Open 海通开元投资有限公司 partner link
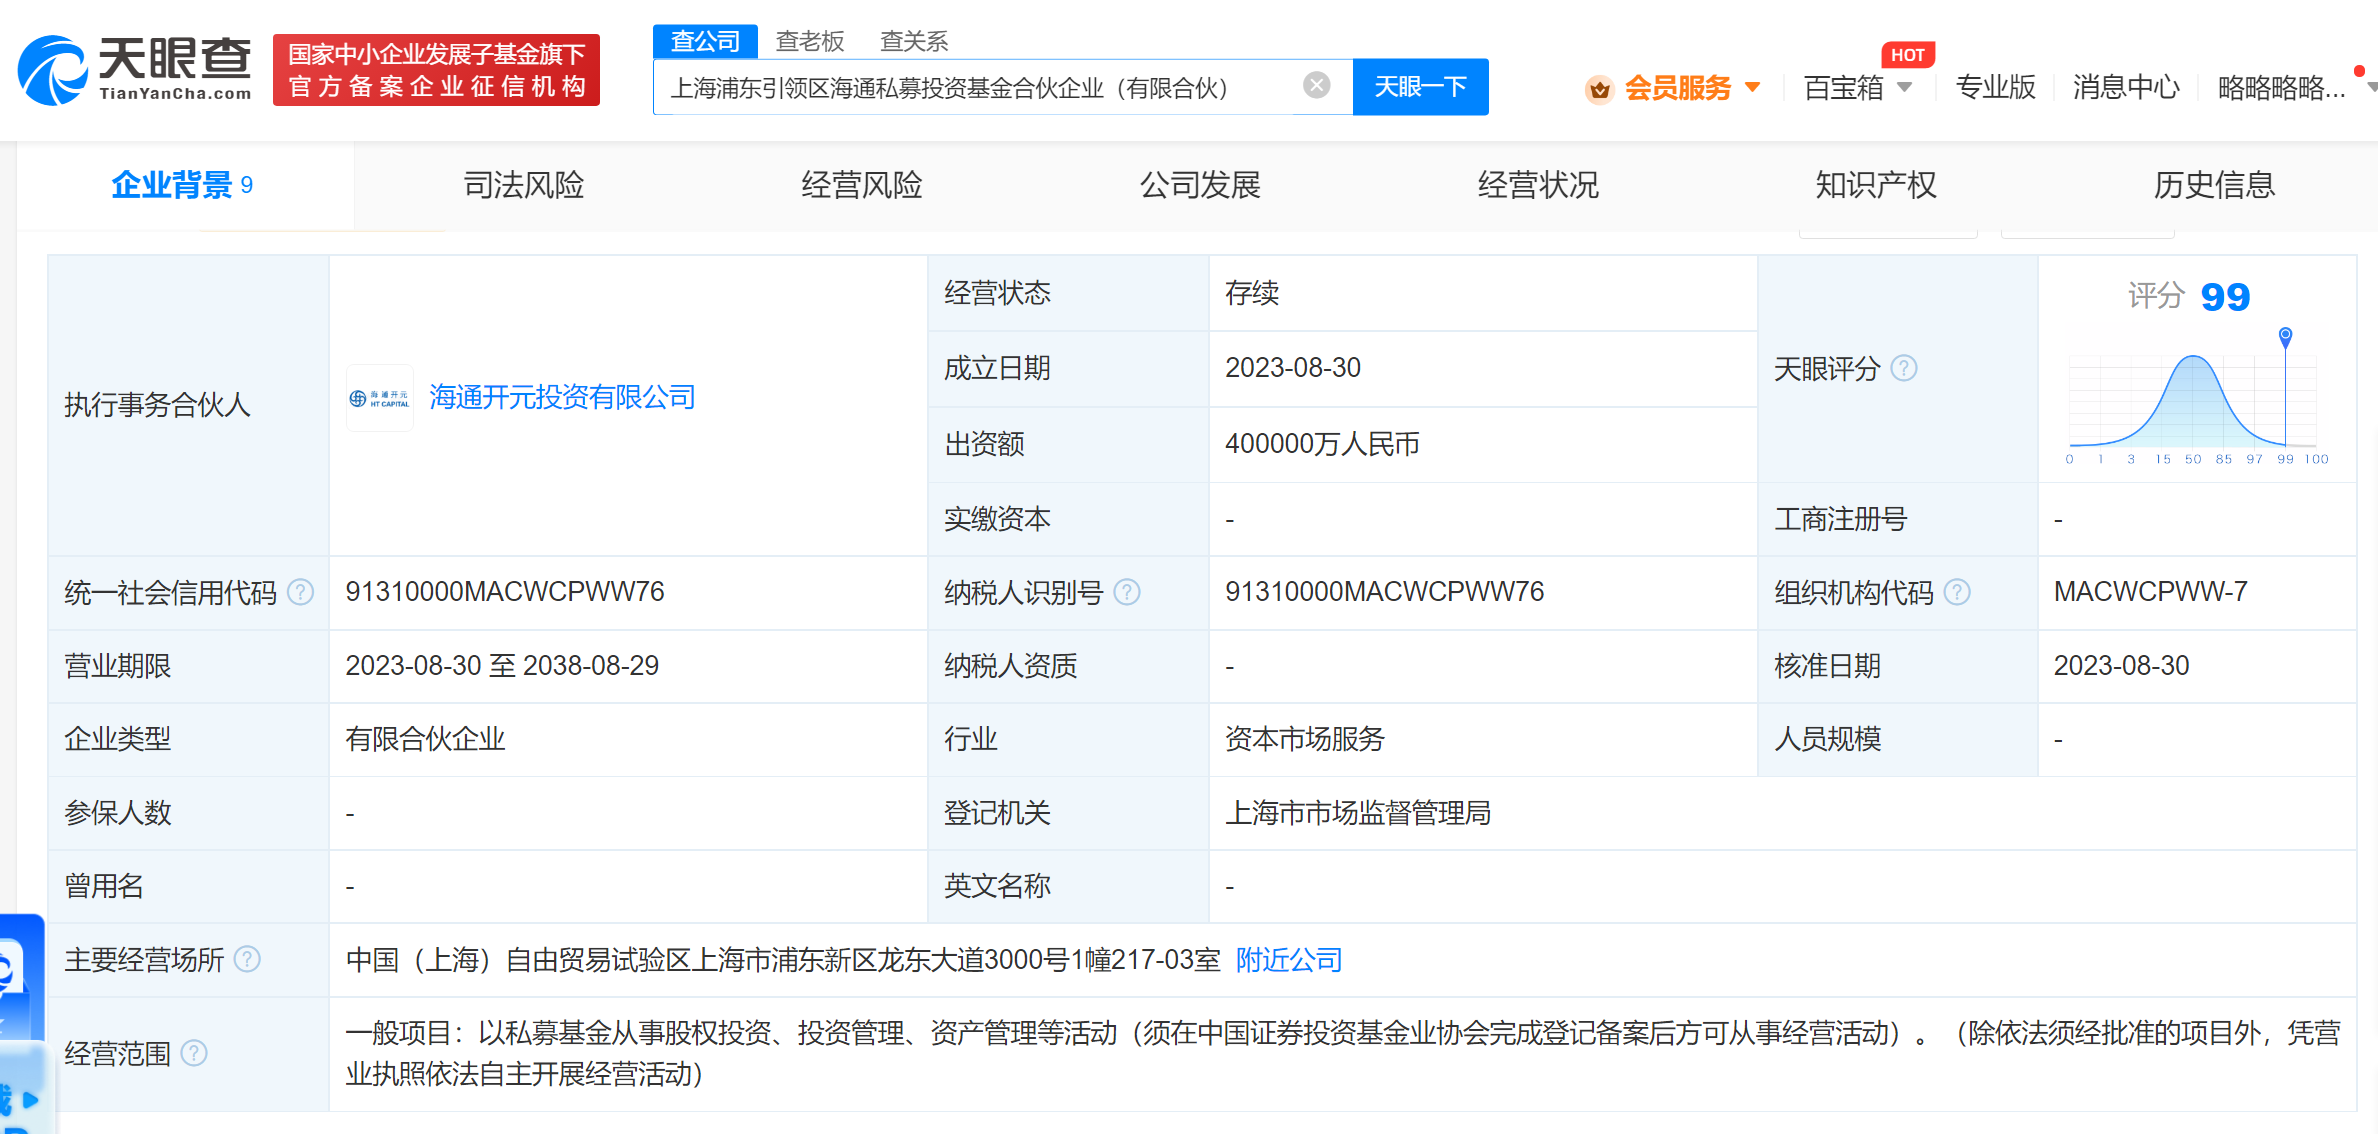This screenshot has width=2378, height=1134. tap(562, 397)
